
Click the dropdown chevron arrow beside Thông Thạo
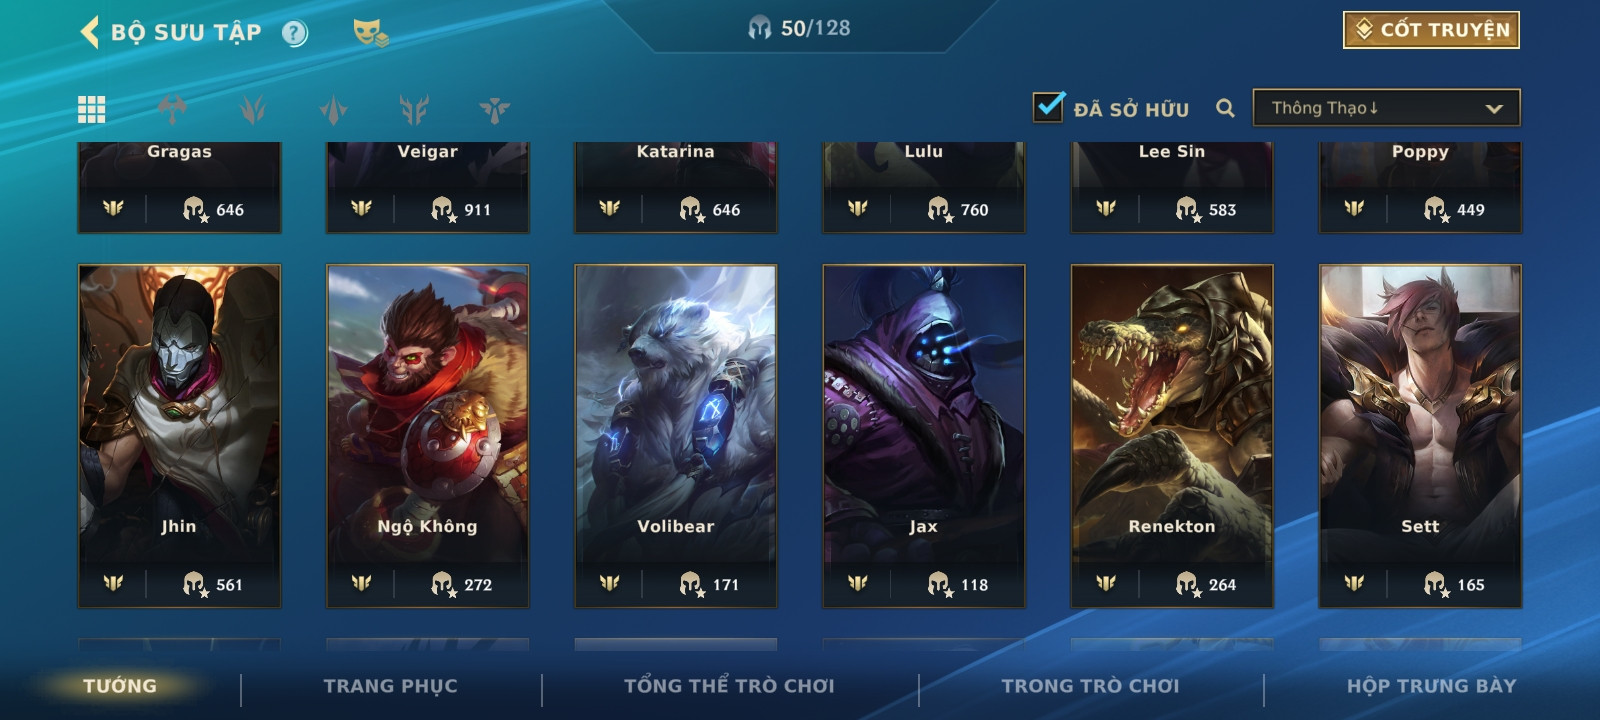(x=1494, y=108)
